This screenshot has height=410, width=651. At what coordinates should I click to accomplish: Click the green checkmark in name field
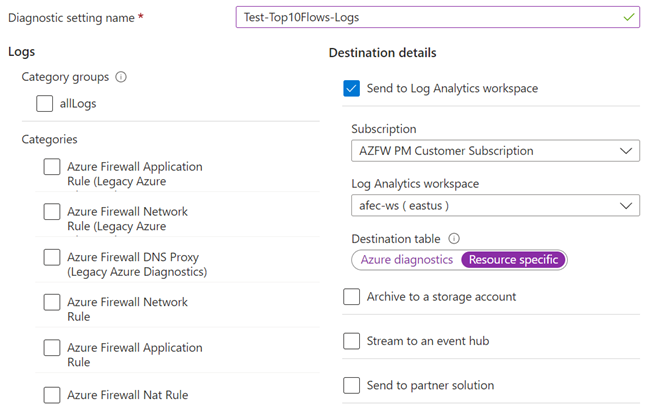click(628, 17)
